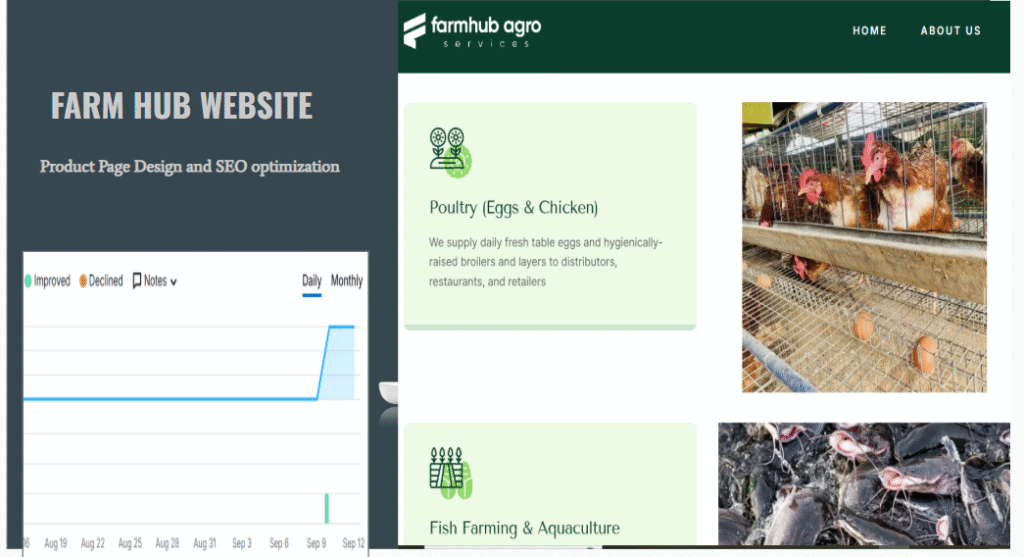The width and height of the screenshot is (1024, 557).
Task: Click the shaded blue peak on the chart
Action: [x=340, y=362]
